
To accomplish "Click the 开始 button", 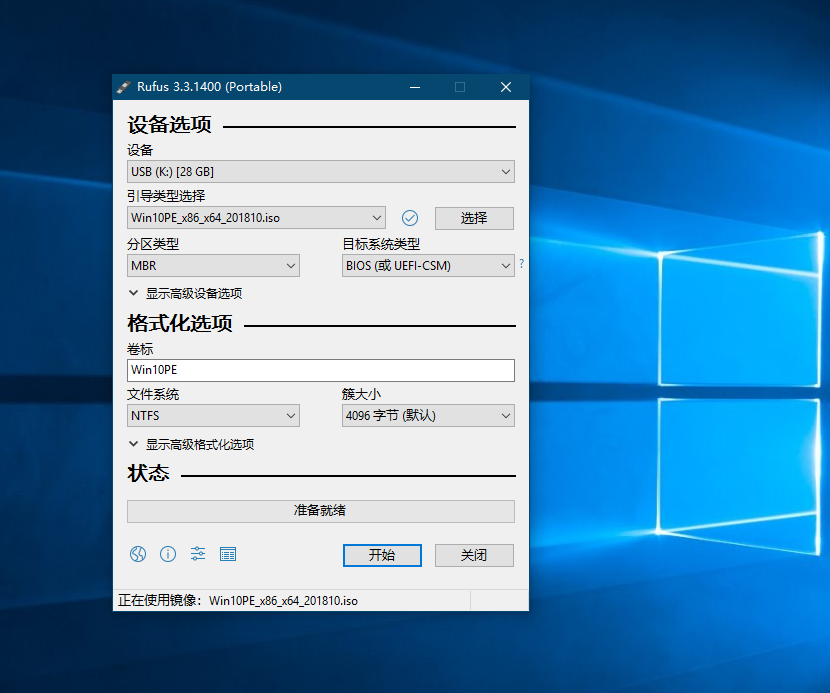I will pos(382,555).
